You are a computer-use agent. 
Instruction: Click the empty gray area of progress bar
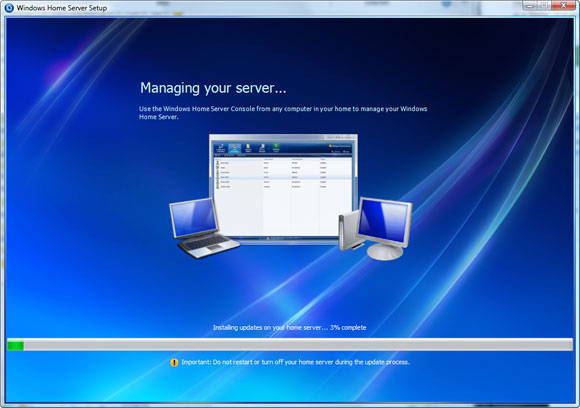pos(298,346)
